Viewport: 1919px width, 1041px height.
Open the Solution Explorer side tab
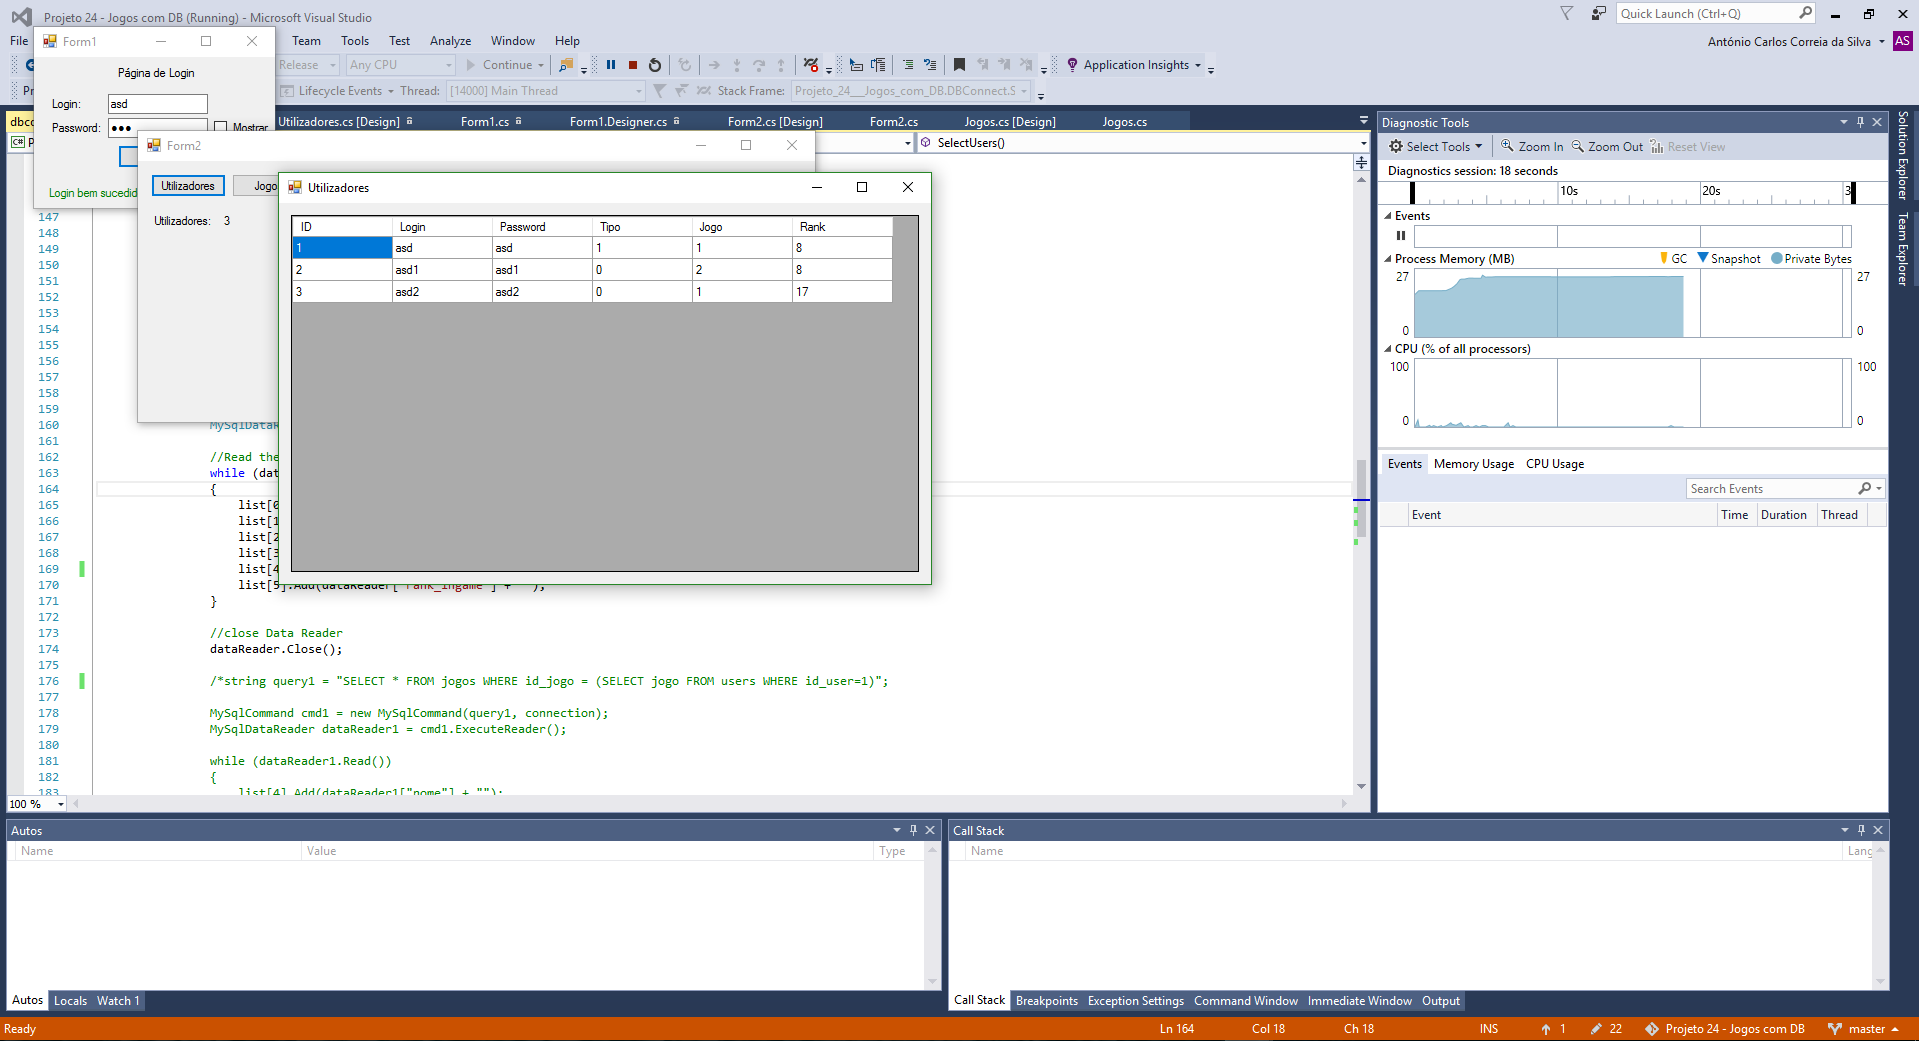(1903, 156)
